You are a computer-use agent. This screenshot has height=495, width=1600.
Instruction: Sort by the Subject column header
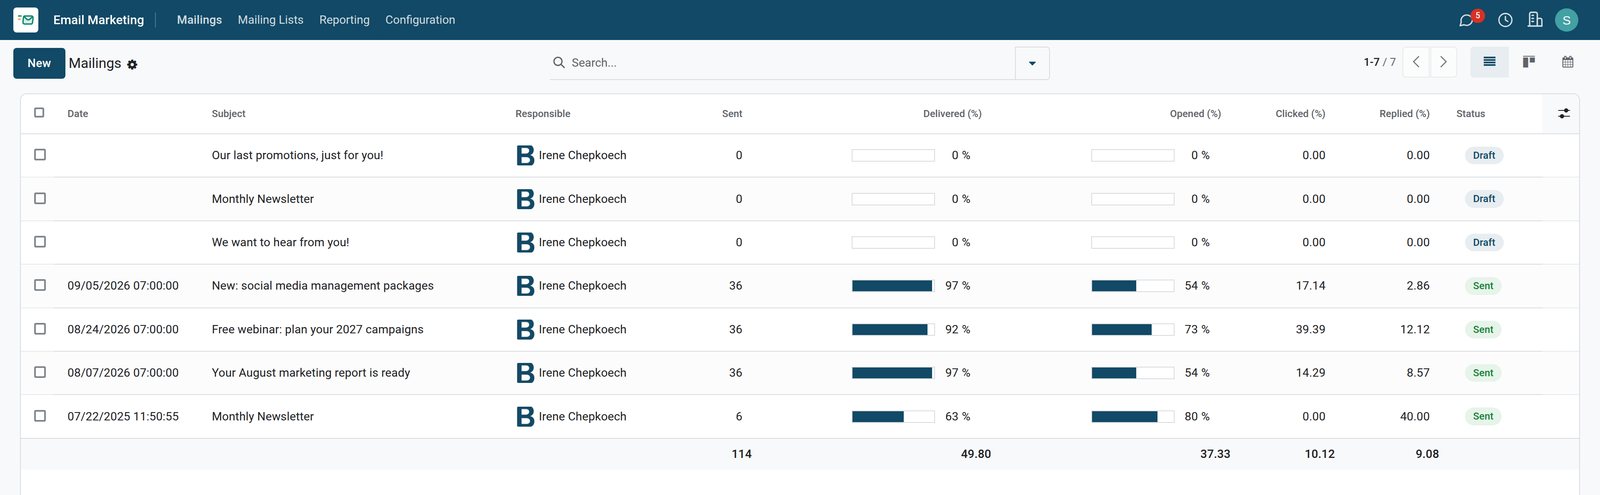(x=229, y=114)
